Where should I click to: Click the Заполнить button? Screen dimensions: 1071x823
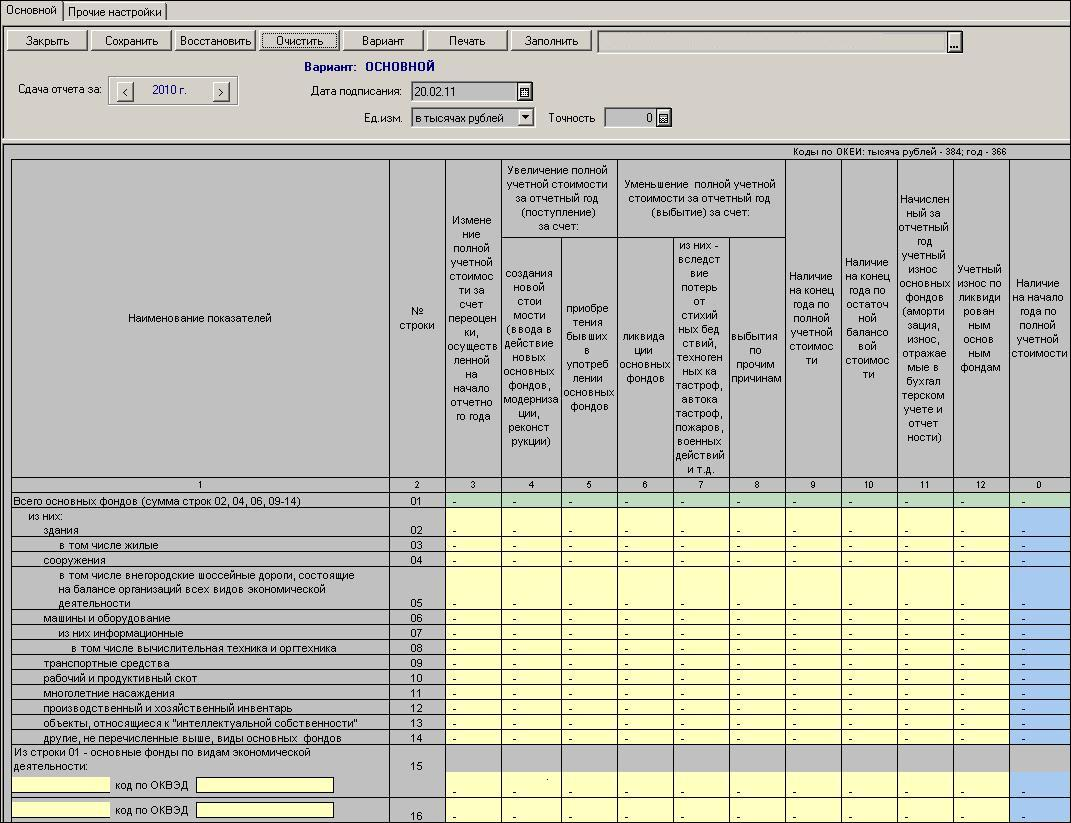(551, 41)
